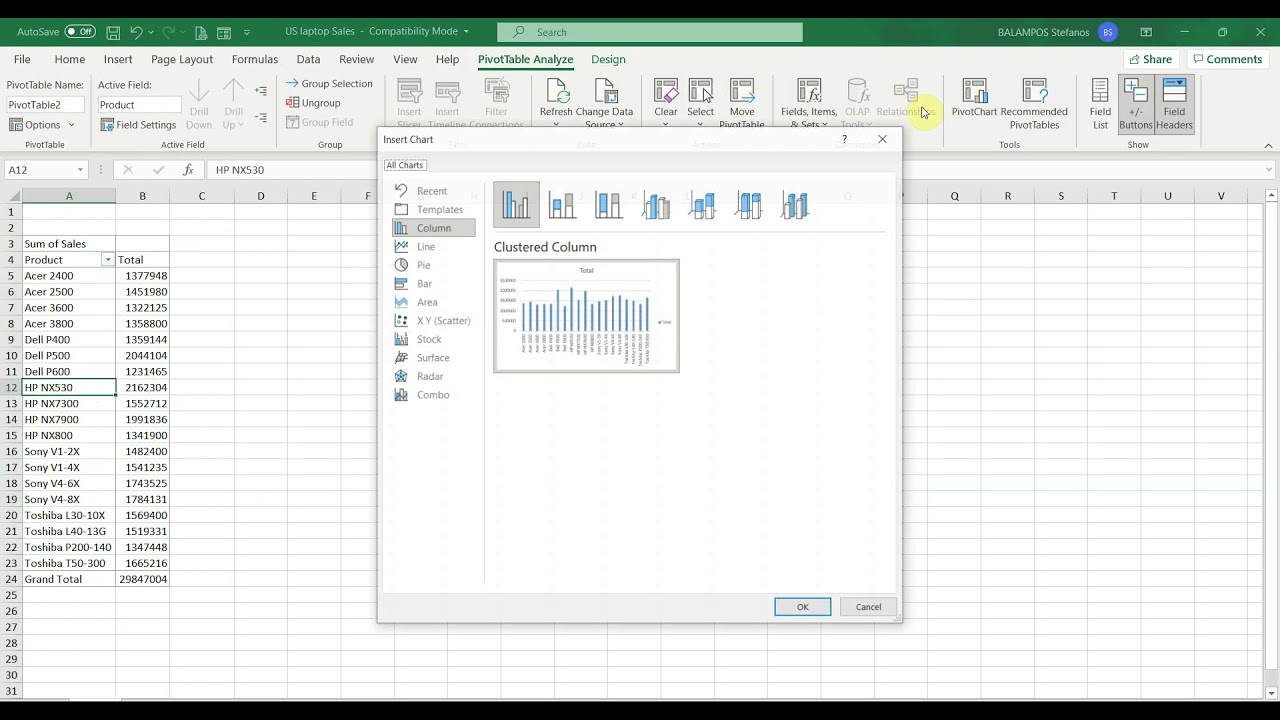Screen dimensions: 1280x720
Task: Open the Design ribbon tab
Action: coord(608,59)
